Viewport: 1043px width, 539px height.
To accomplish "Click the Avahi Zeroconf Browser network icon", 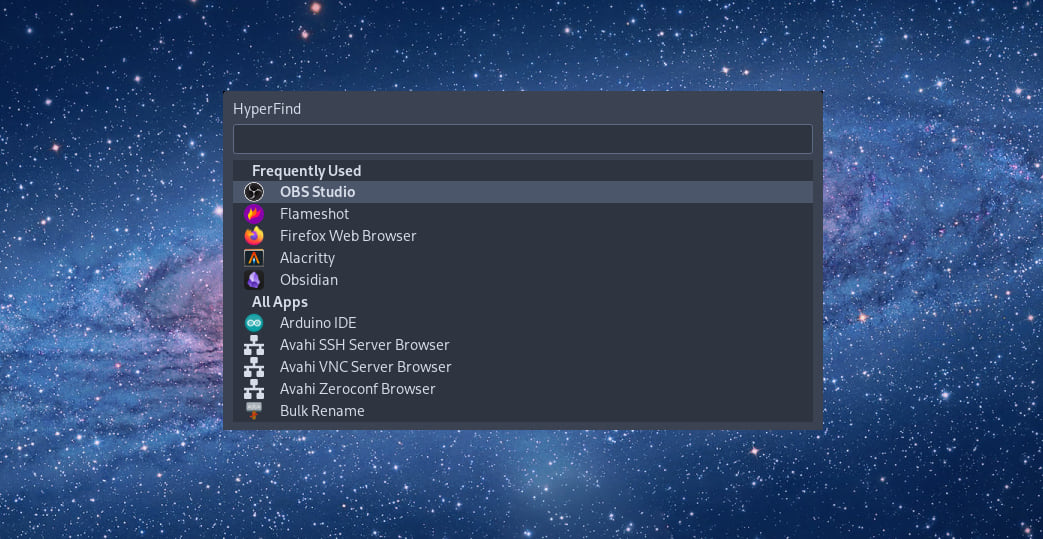I will tap(254, 389).
